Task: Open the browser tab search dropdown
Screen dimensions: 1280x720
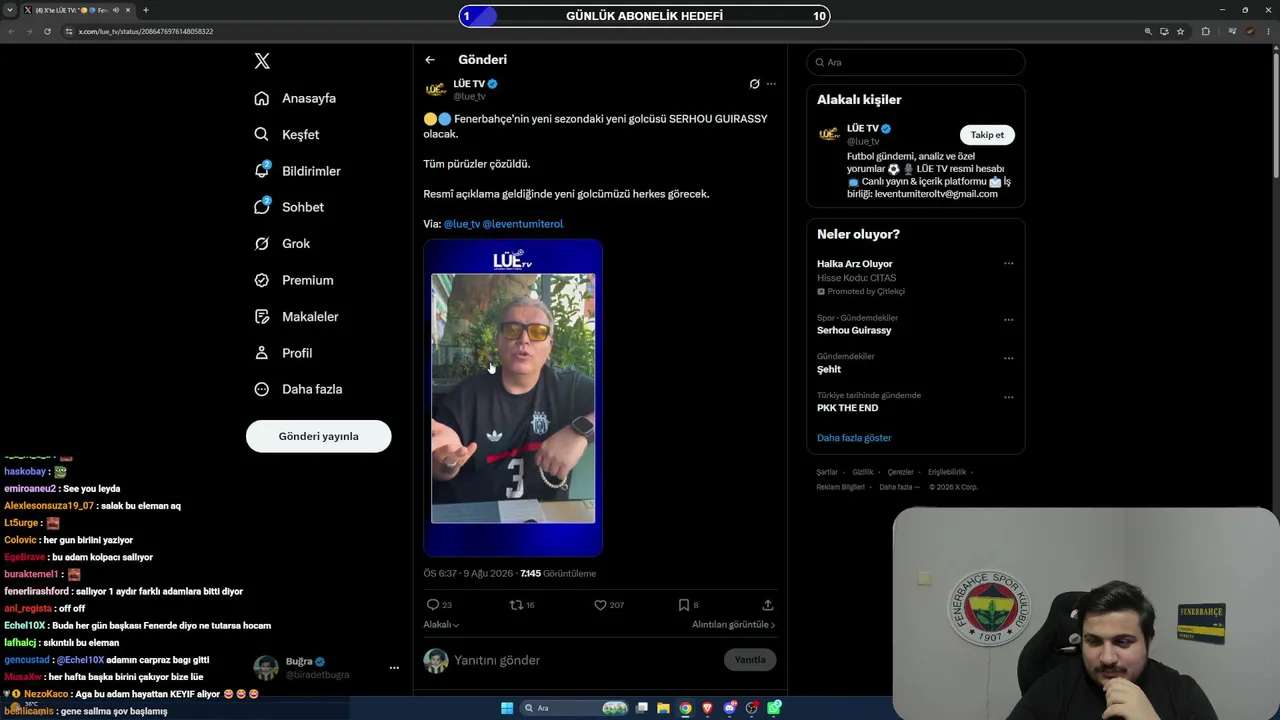Action: (10, 10)
